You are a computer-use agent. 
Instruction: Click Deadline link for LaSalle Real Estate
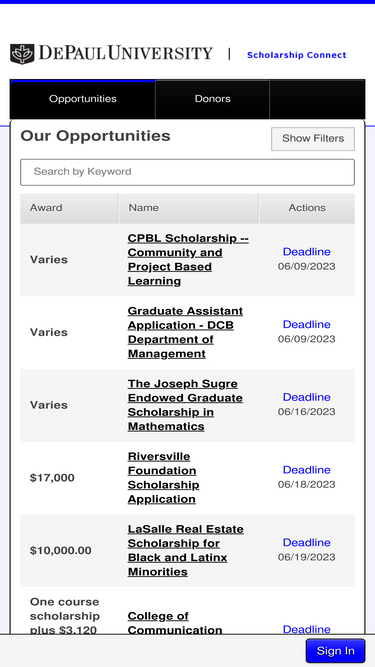point(307,543)
